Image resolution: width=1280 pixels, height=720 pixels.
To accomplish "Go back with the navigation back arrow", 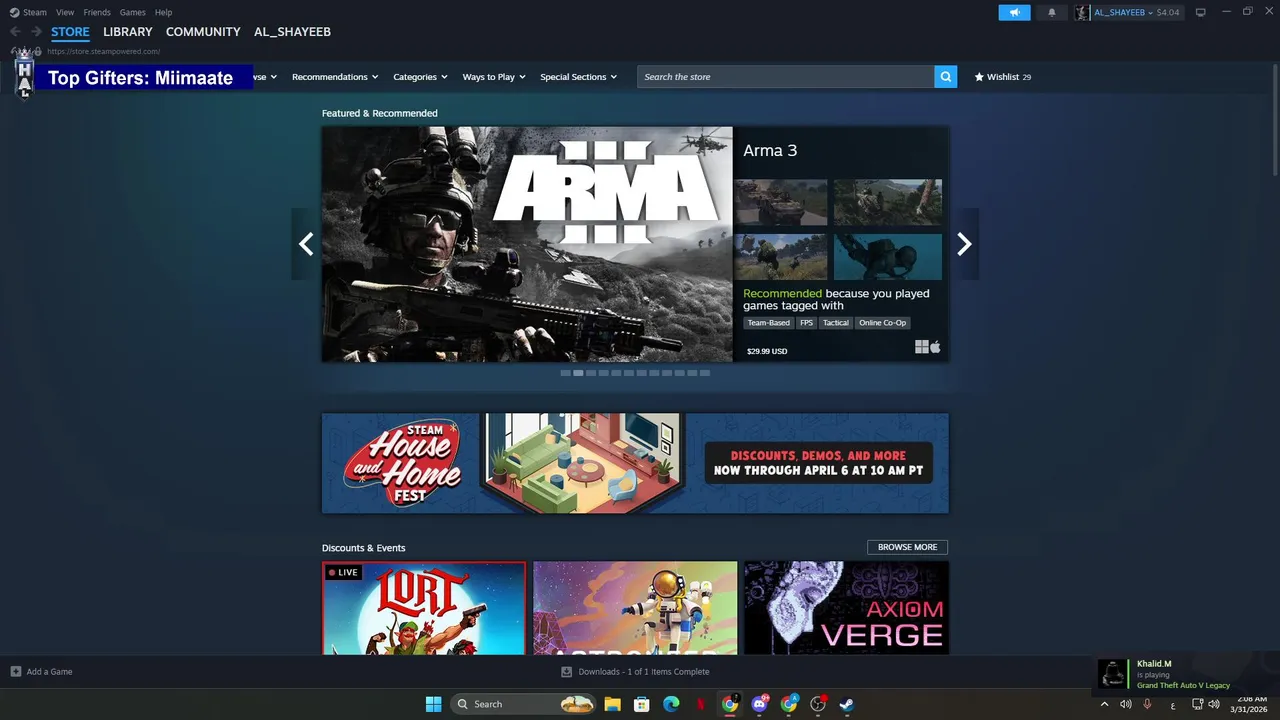I will tap(15, 32).
